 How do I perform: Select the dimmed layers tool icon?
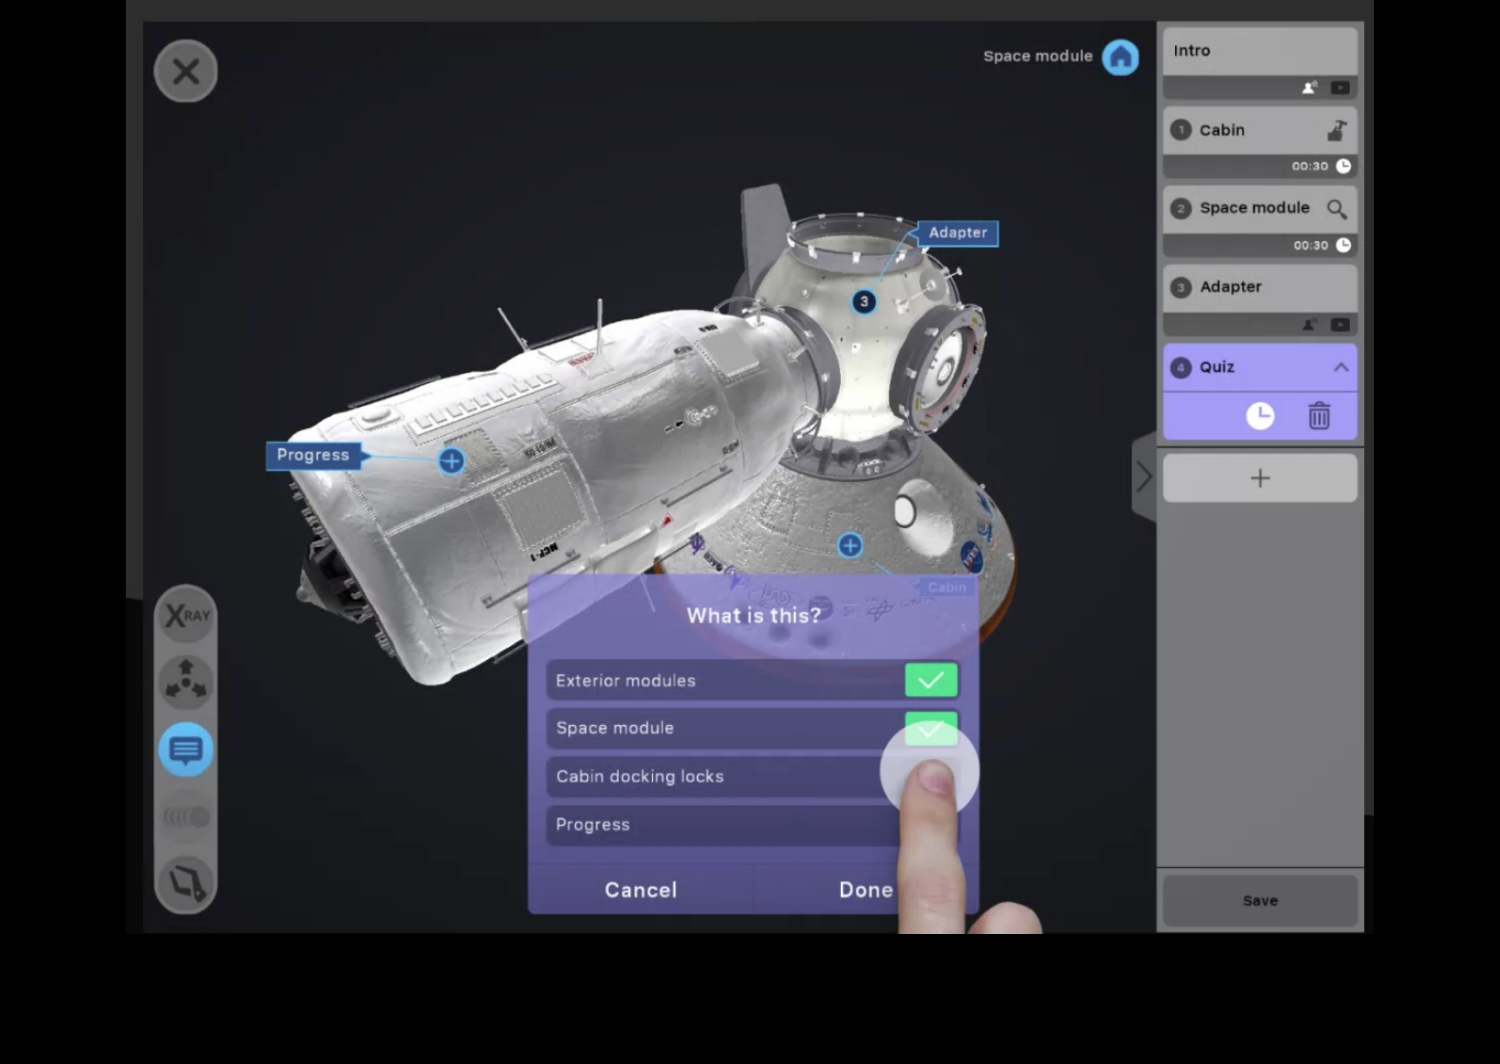coord(186,817)
